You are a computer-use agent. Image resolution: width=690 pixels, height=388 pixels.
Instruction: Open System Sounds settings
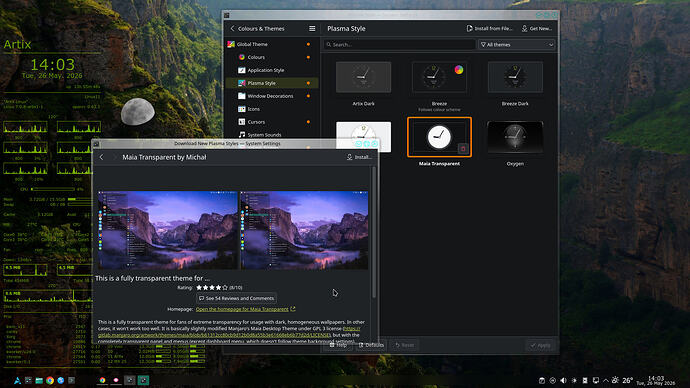[x=272, y=135]
